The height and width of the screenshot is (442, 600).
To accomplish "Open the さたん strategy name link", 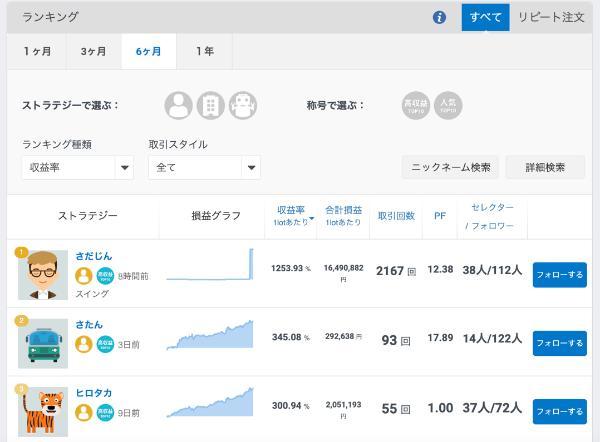I will tap(89, 325).
